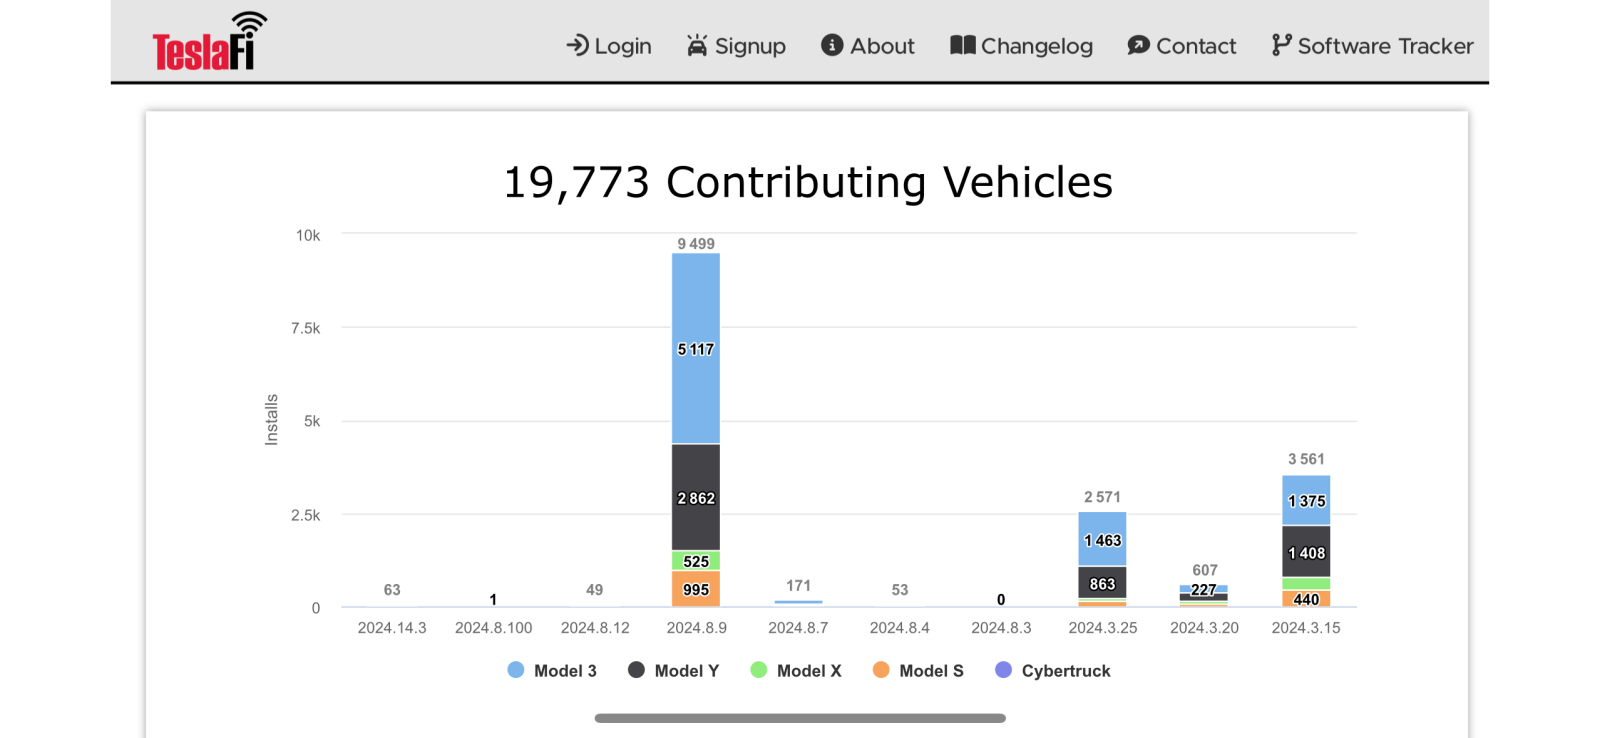
Task: Click the chart title "19,773 Contributing Vehicles"
Action: [808, 182]
